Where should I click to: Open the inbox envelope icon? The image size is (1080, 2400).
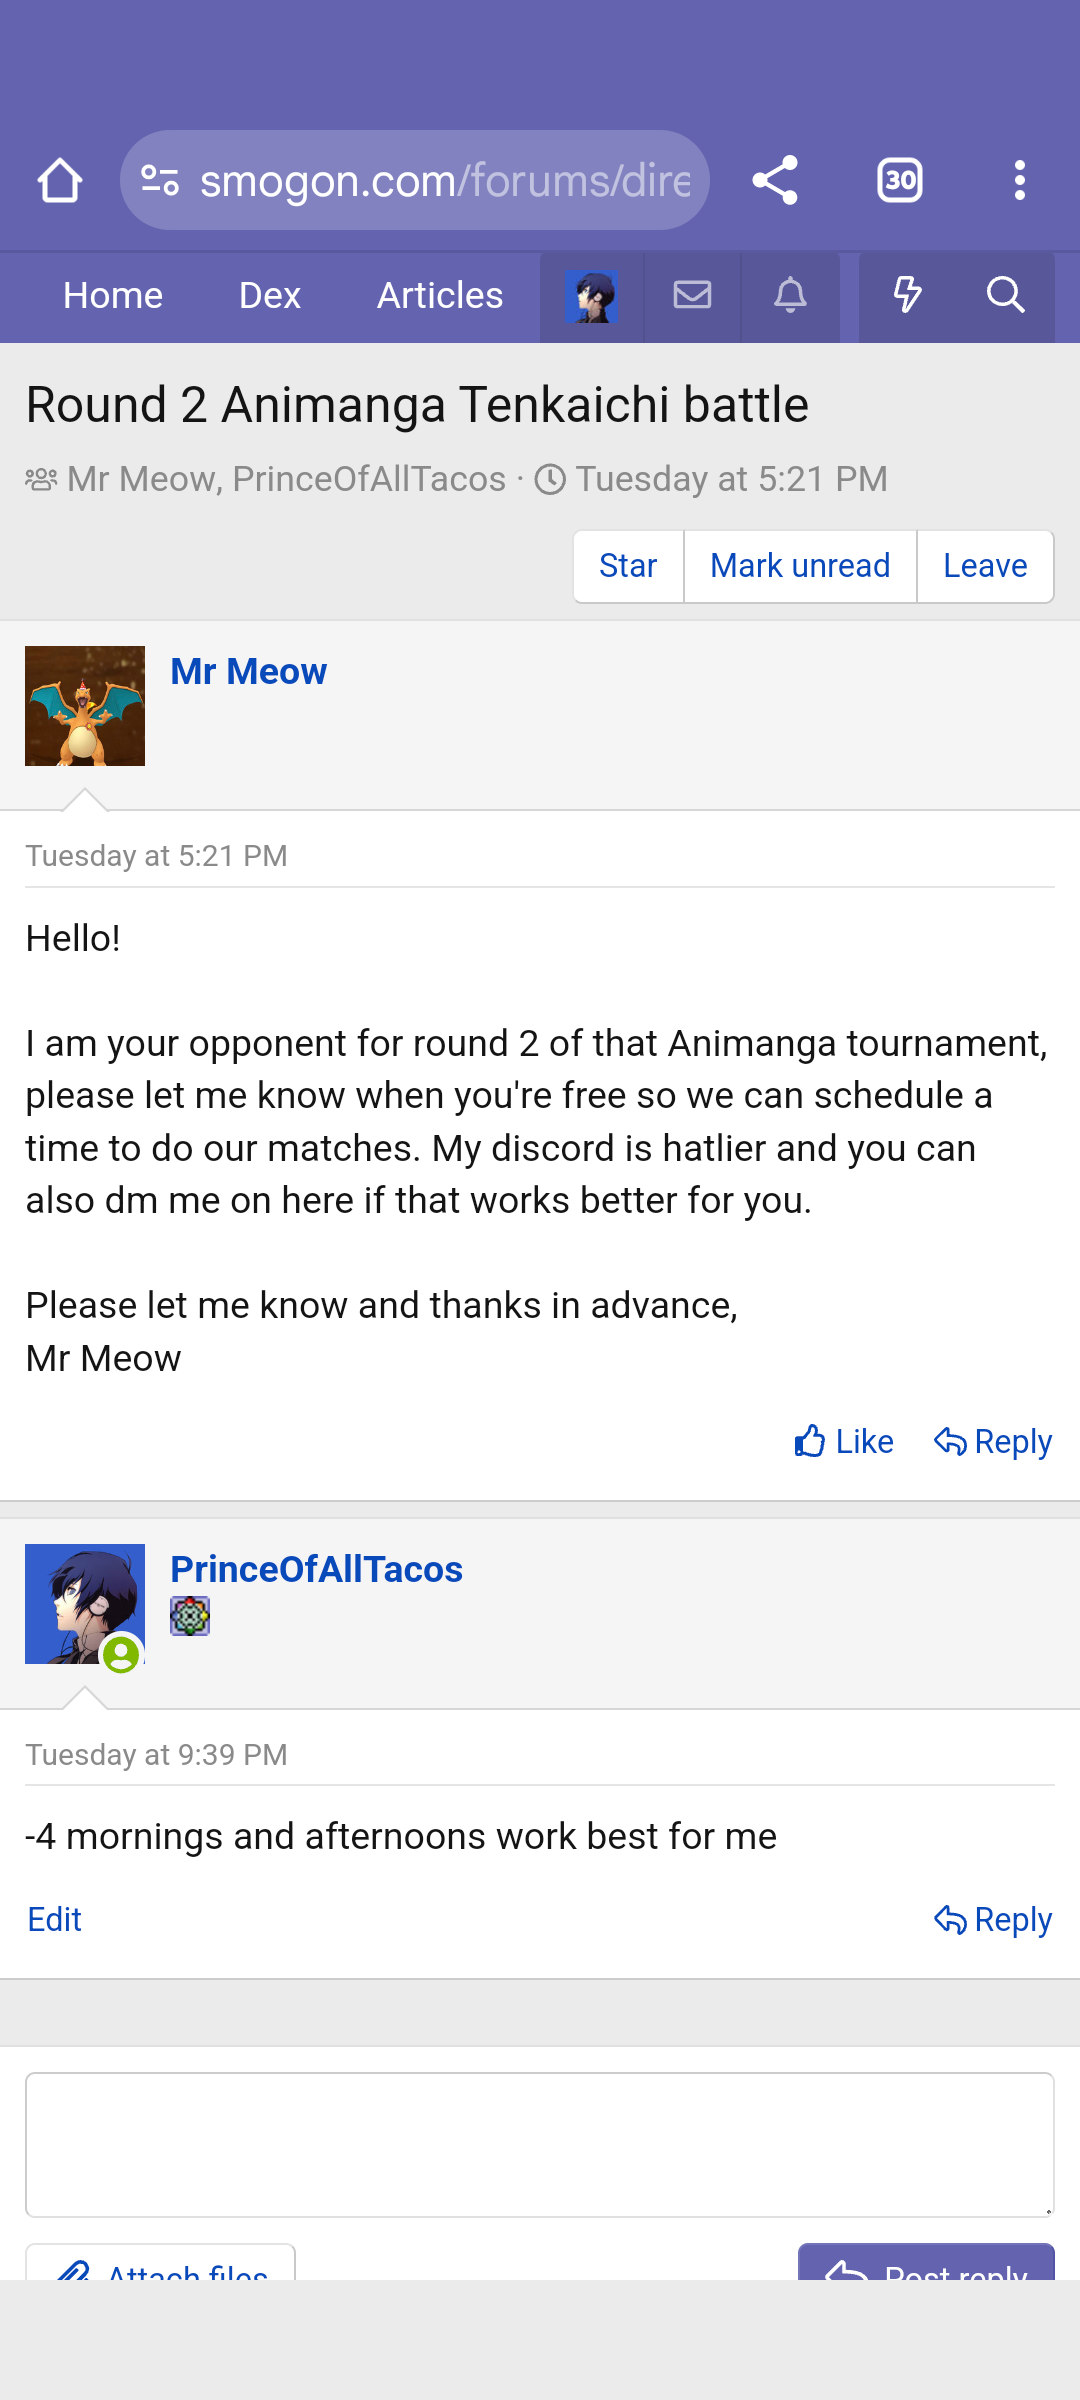[x=692, y=295]
